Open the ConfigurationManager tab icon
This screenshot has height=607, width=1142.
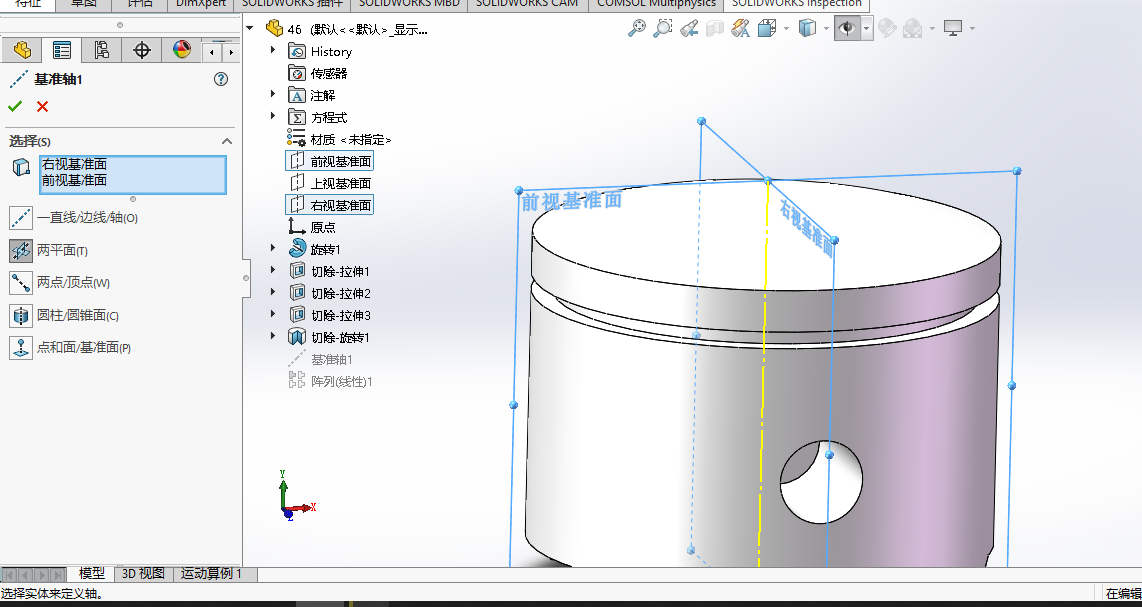101,50
